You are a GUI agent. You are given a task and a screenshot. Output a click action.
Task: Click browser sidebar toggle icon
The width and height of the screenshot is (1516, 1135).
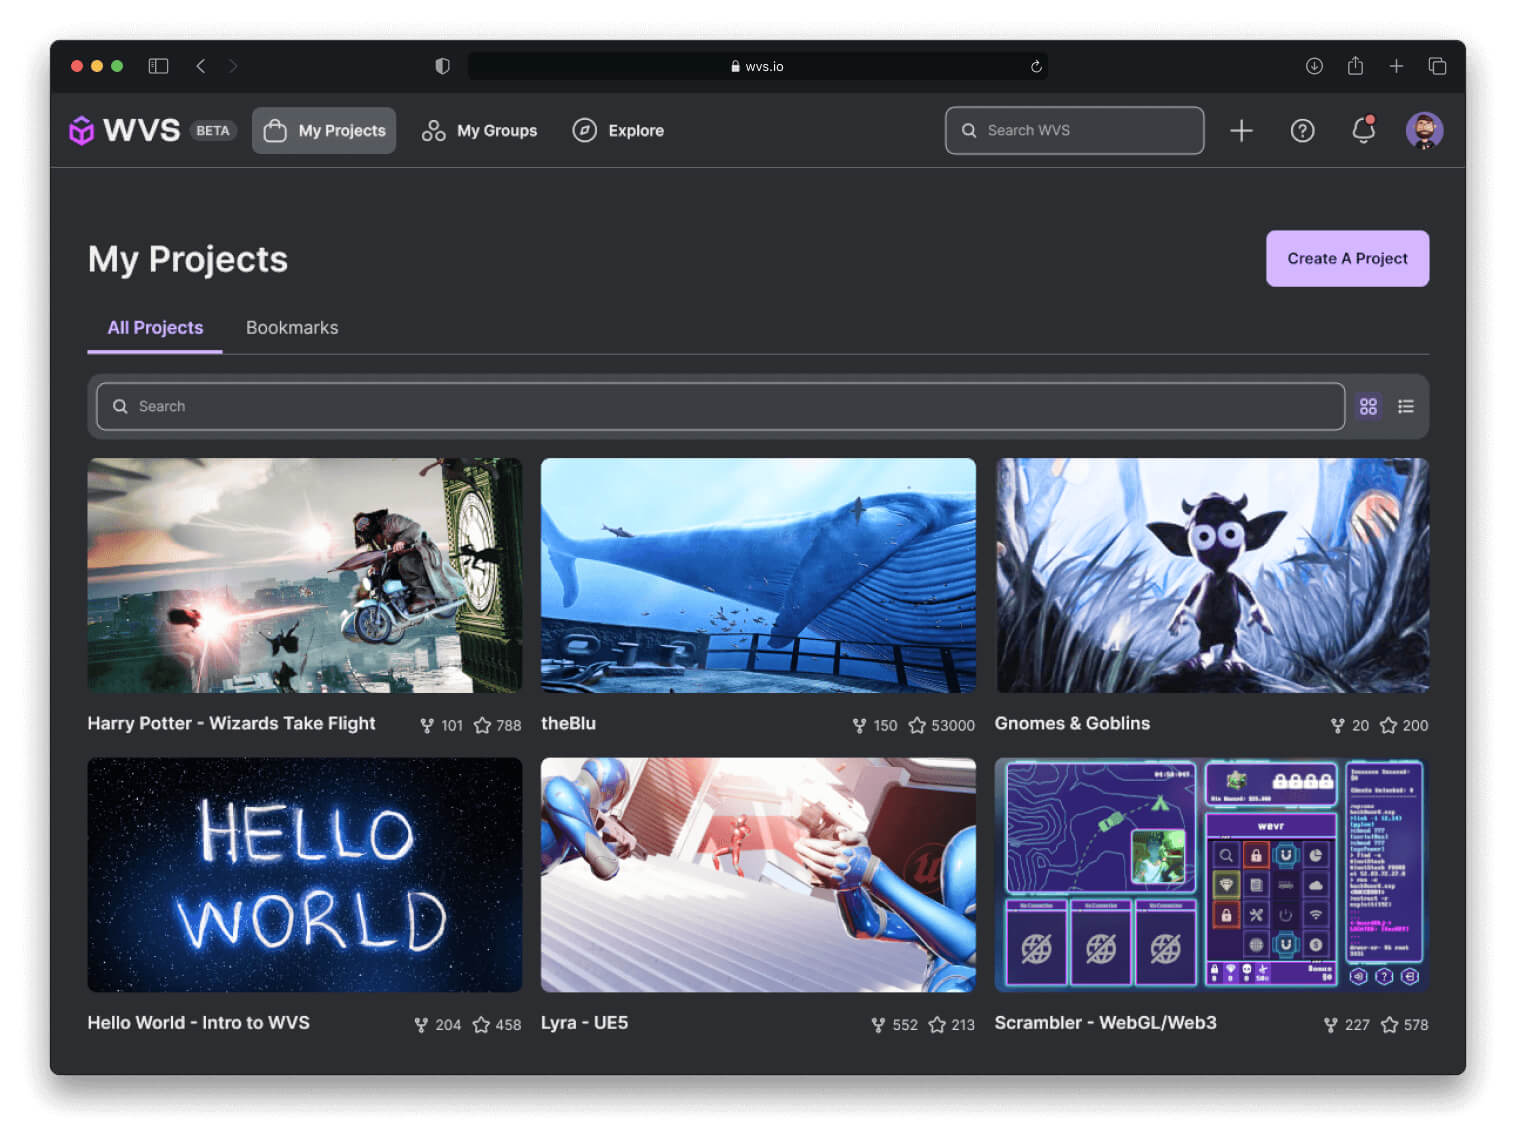(x=158, y=66)
